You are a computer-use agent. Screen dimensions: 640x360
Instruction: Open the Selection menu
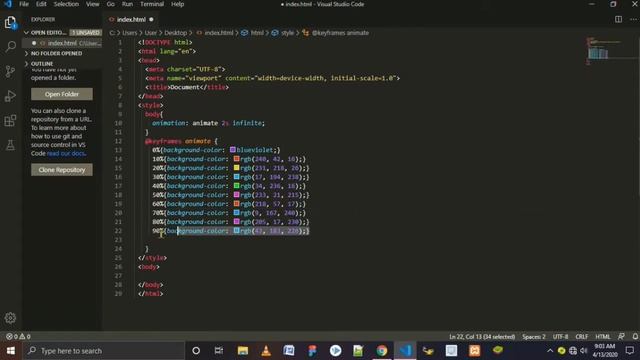tap(66, 4)
